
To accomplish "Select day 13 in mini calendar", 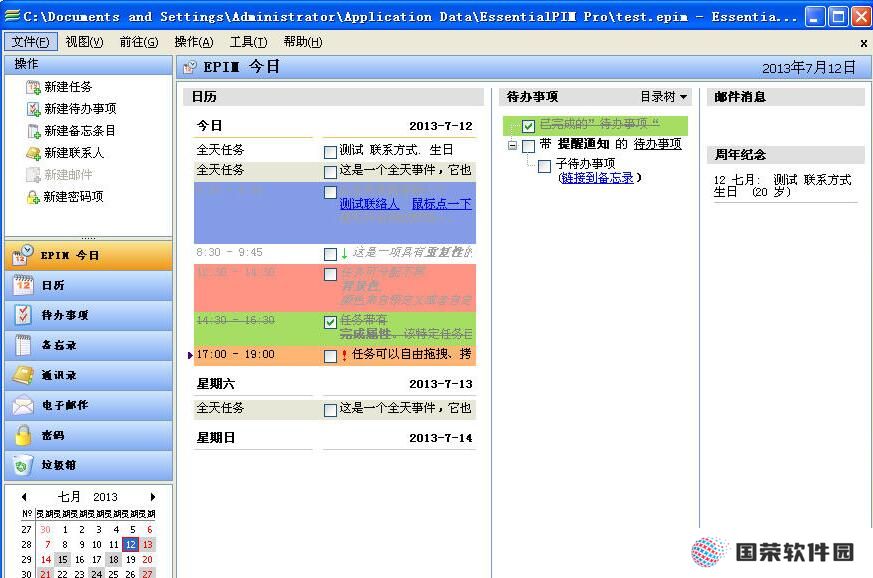I will pyautogui.click(x=148, y=545).
